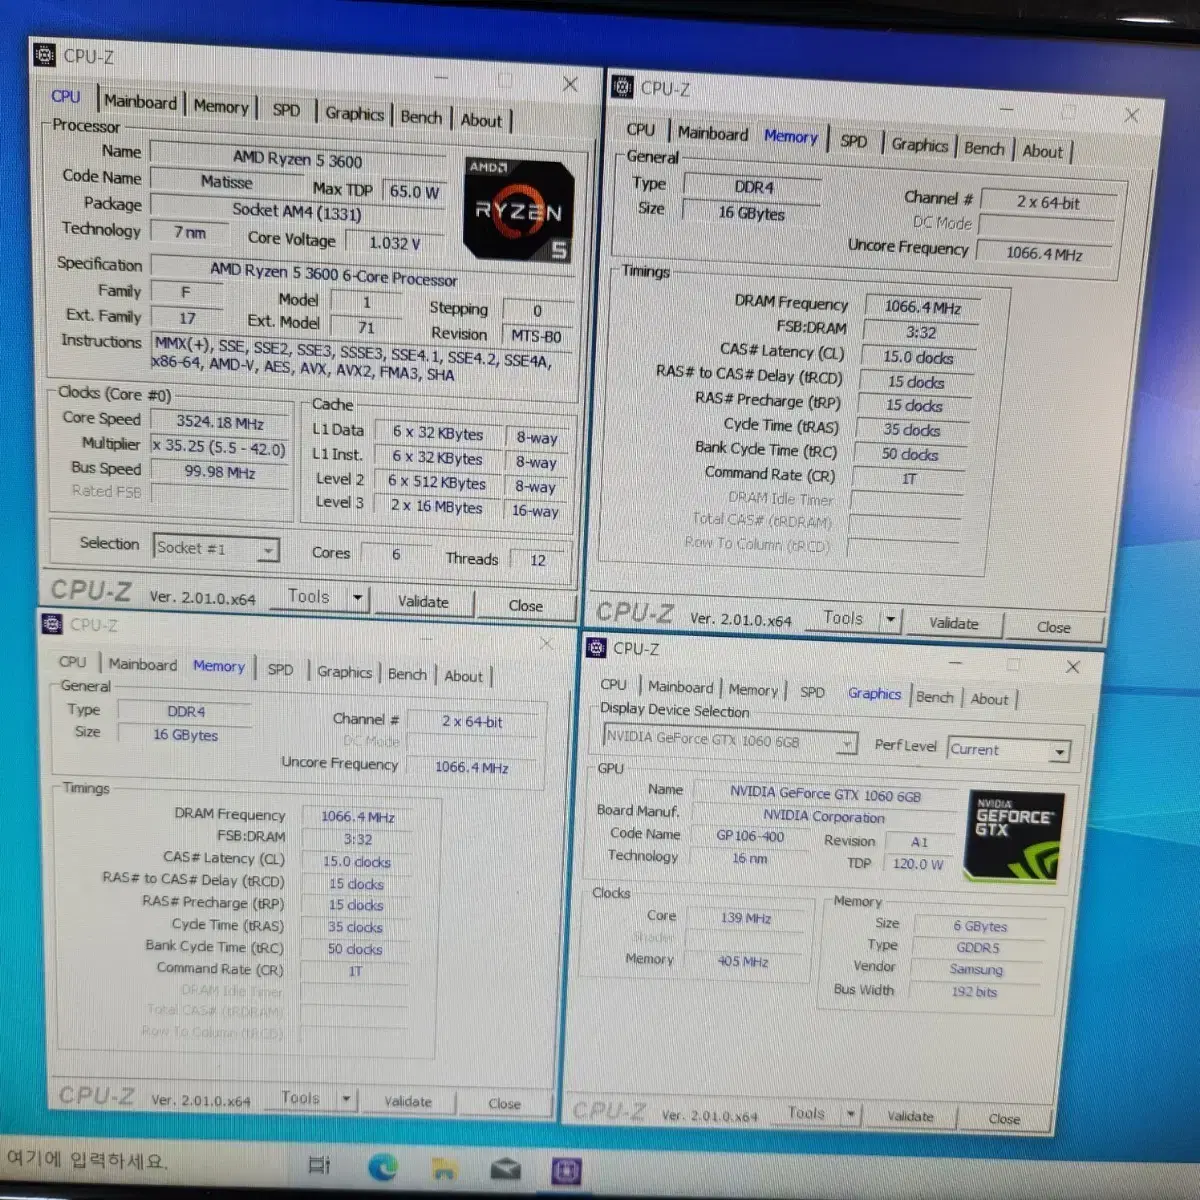Open Microsoft Edge from the taskbar

pyautogui.click(x=384, y=1165)
